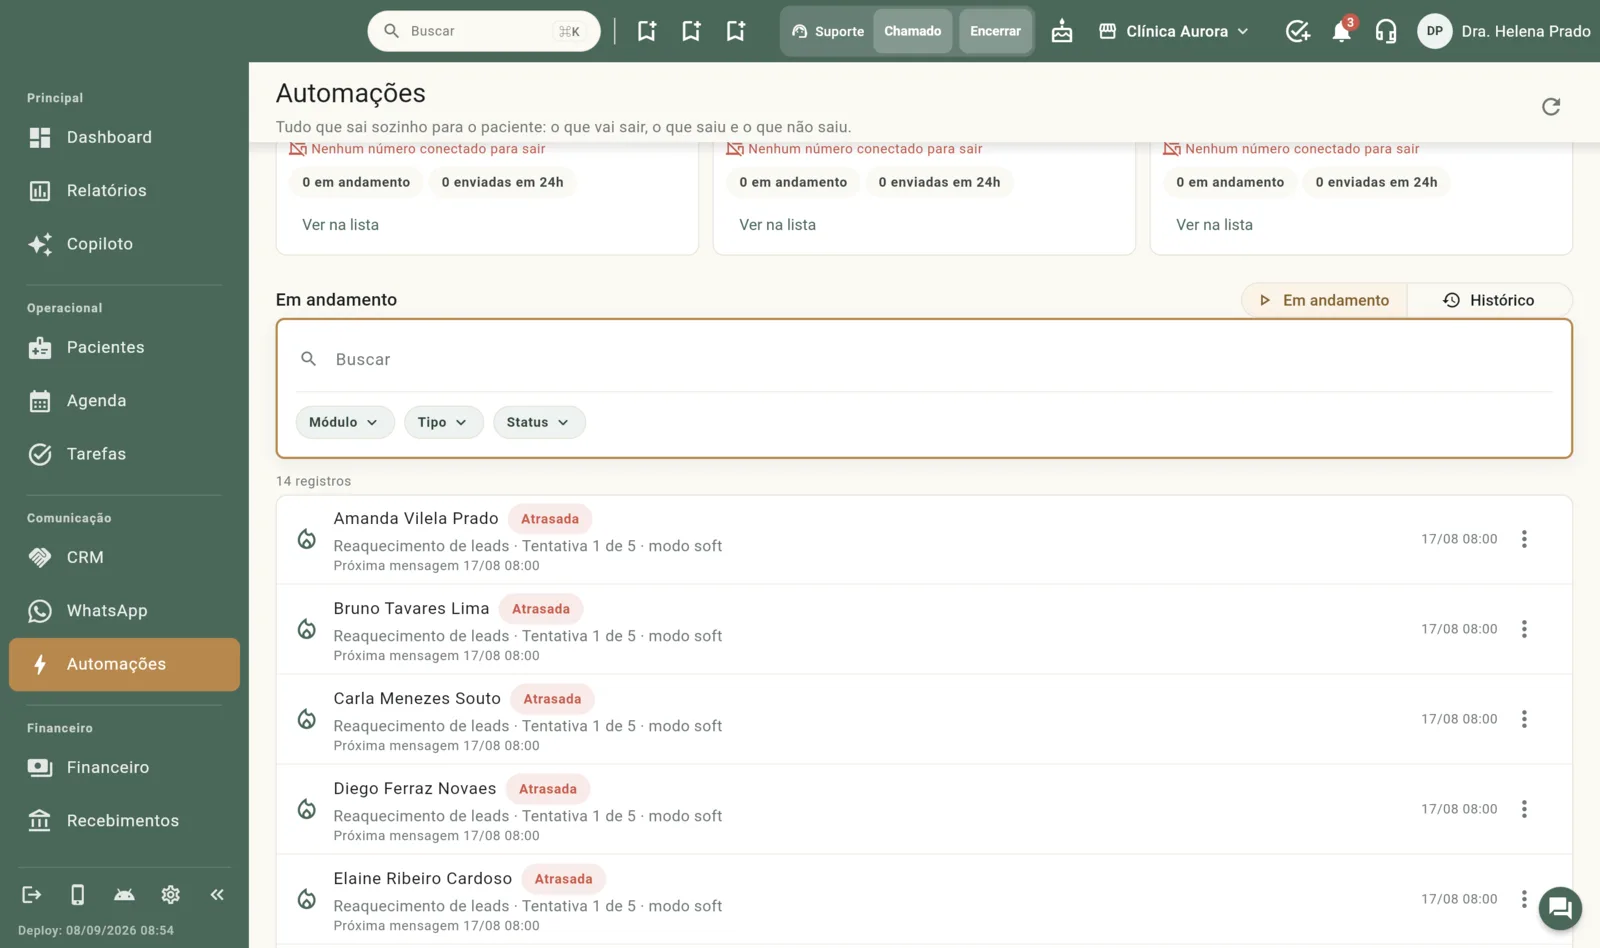Image resolution: width=1600 pixels, height=948 pixels.
Task: Select the Amanda Vilela Prado name
Action: (416, 518)
